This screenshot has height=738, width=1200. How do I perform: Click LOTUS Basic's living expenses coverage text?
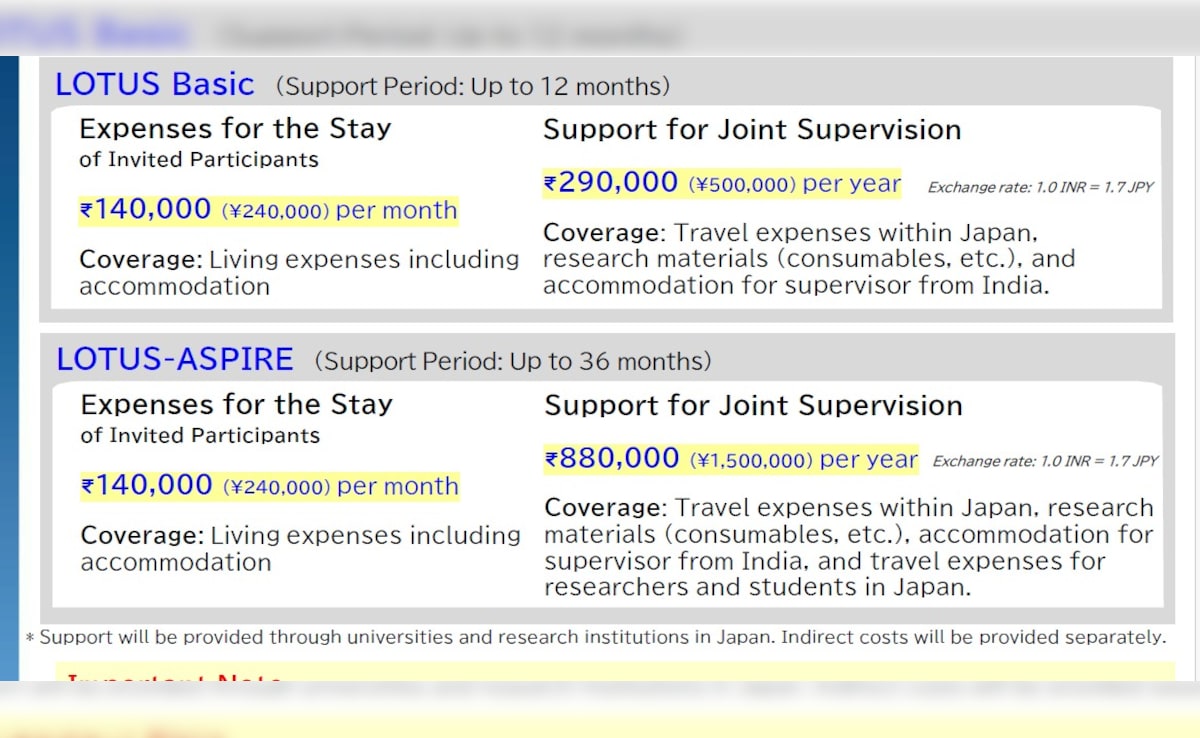click(x=298, y=273)
